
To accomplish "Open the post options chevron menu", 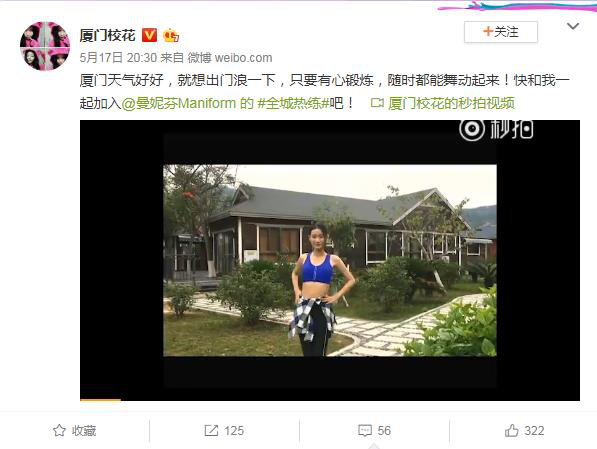I will tap(573, 26).
